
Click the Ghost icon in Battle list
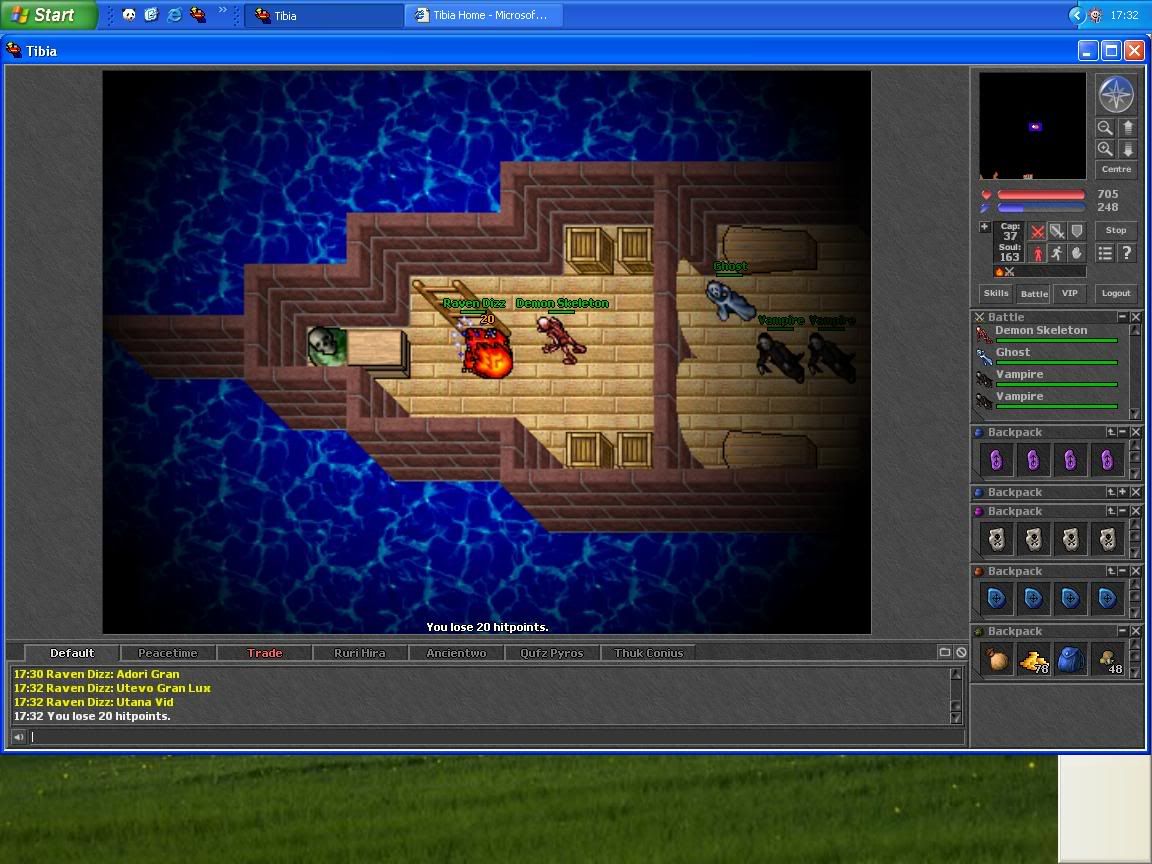[984, 357]
